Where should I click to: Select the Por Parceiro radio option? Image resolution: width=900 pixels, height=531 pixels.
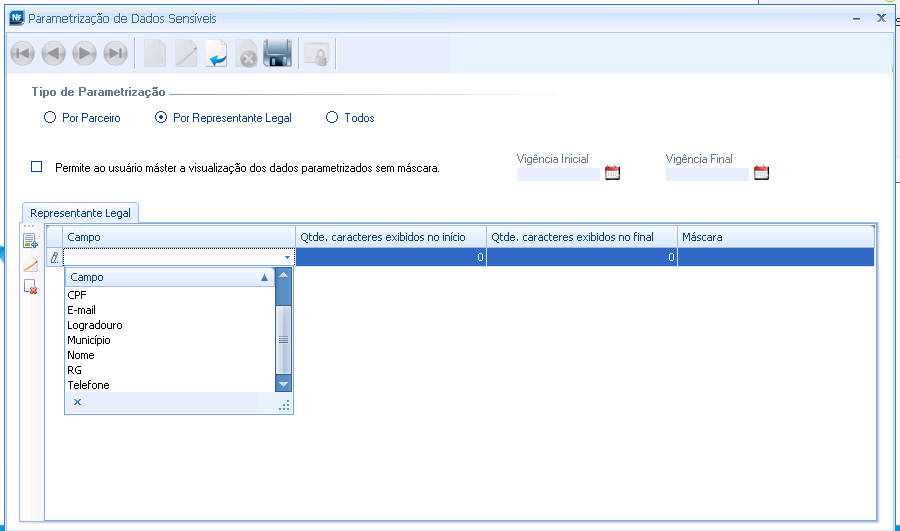[50, 118]
